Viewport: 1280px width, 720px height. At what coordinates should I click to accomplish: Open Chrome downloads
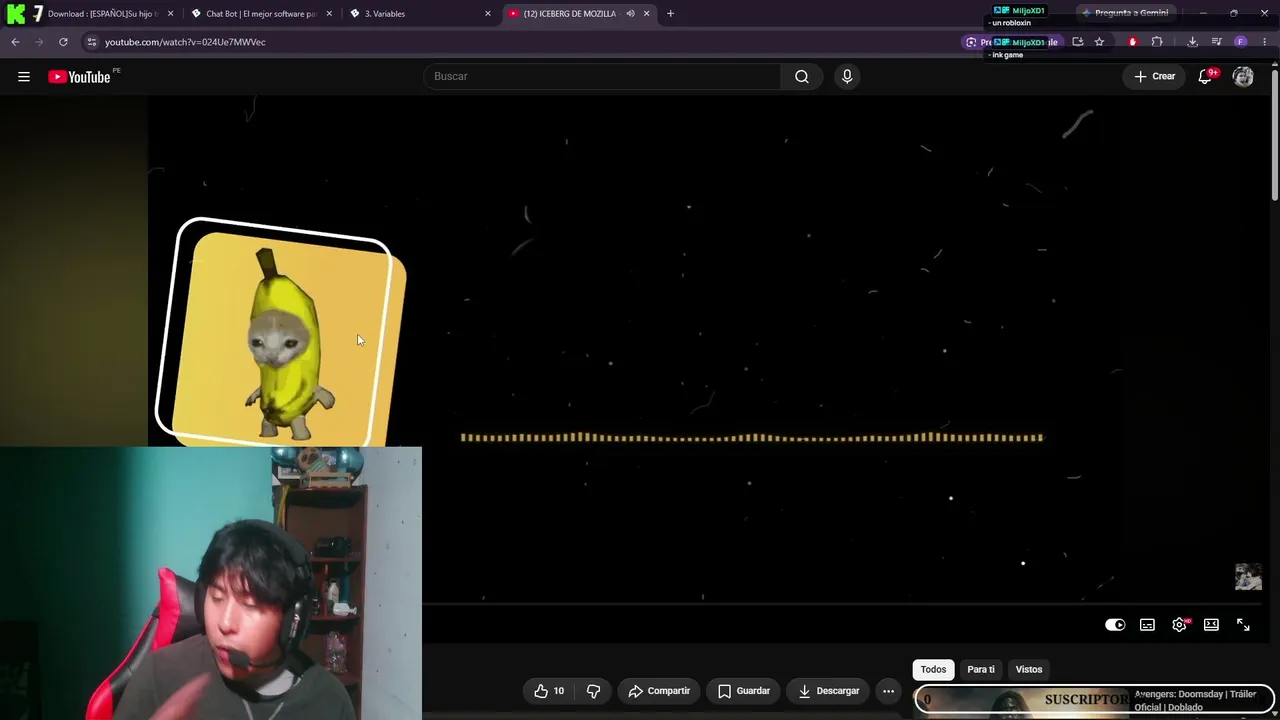[1192, 42]
